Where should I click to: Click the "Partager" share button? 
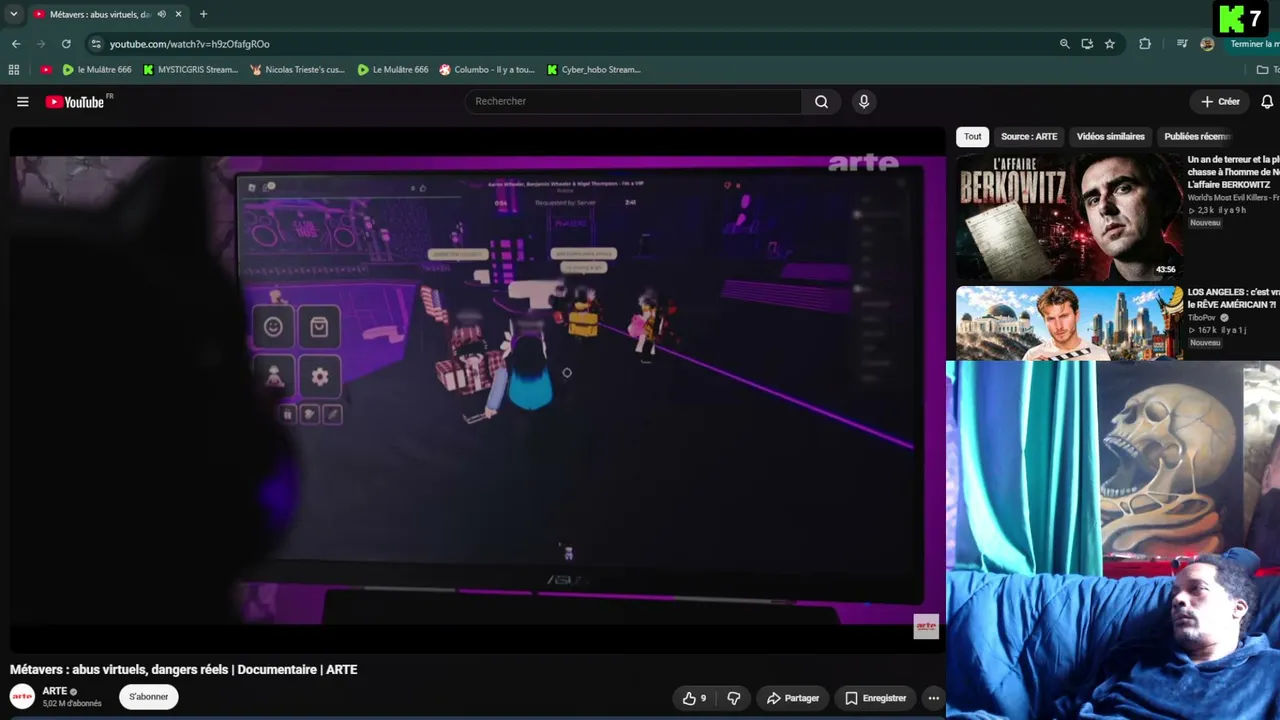(793, 698)
